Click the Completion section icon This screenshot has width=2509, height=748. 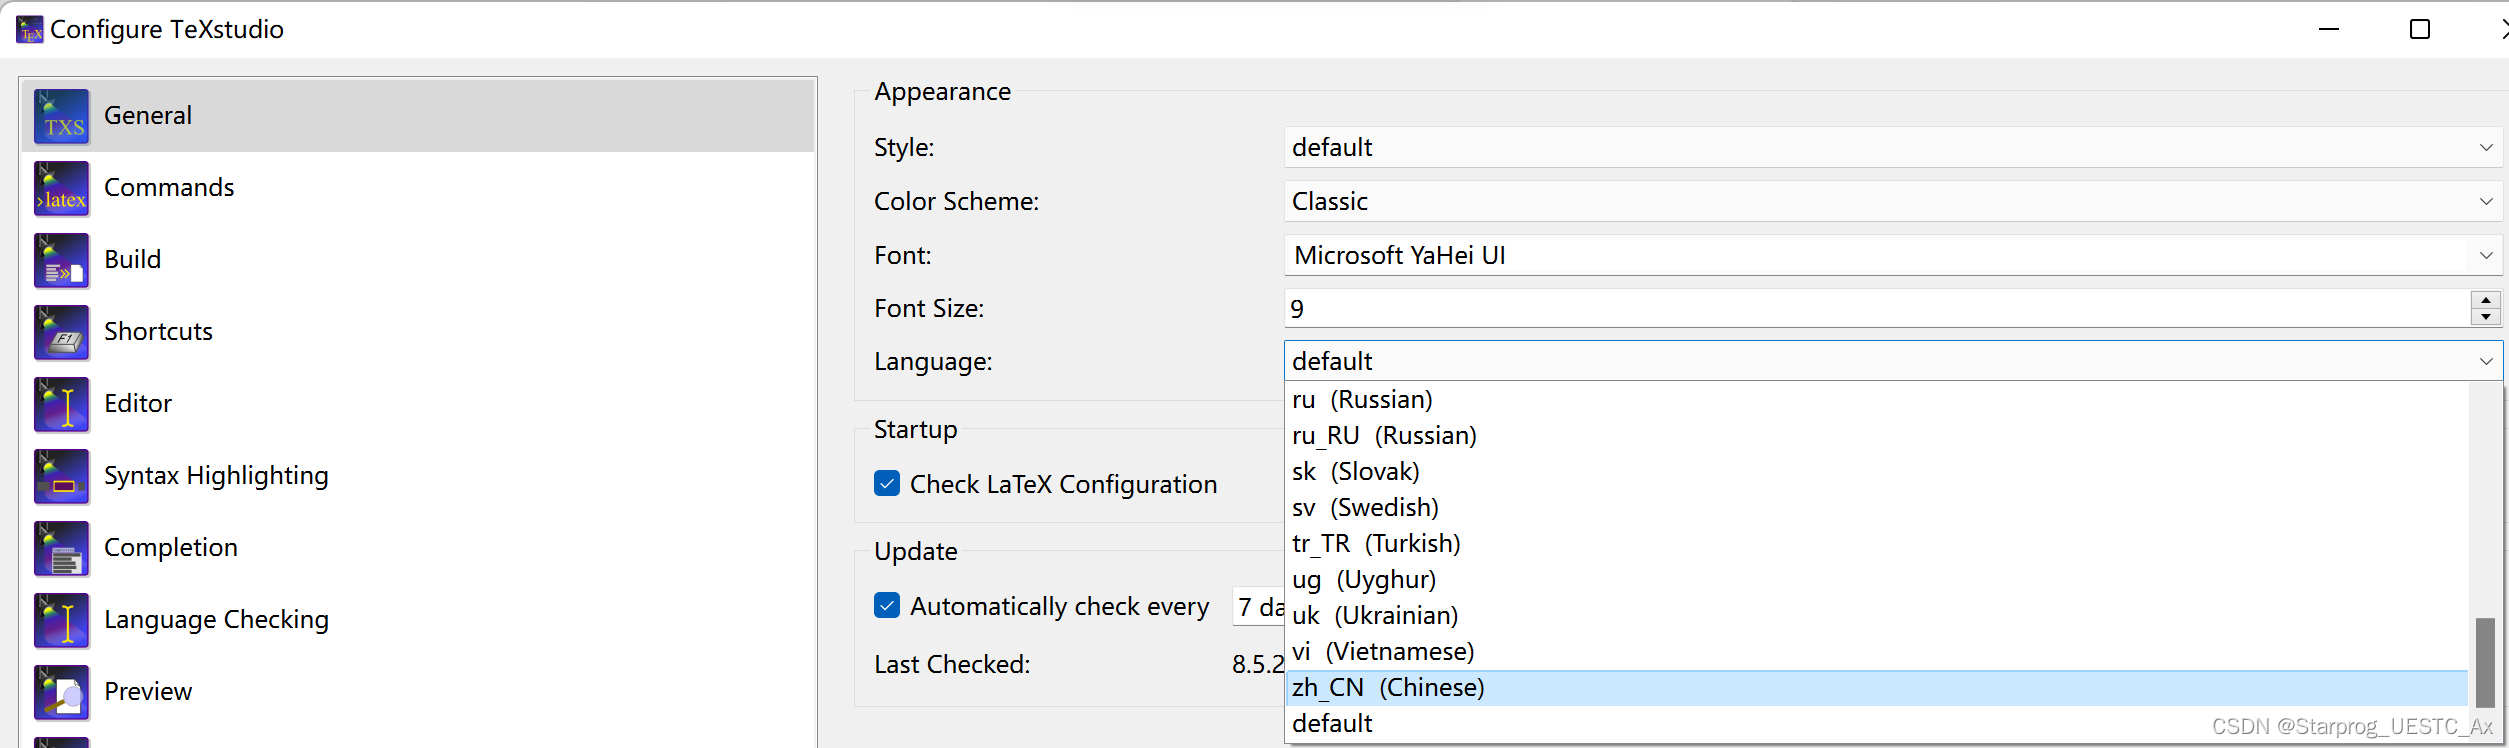coord(62,549)
